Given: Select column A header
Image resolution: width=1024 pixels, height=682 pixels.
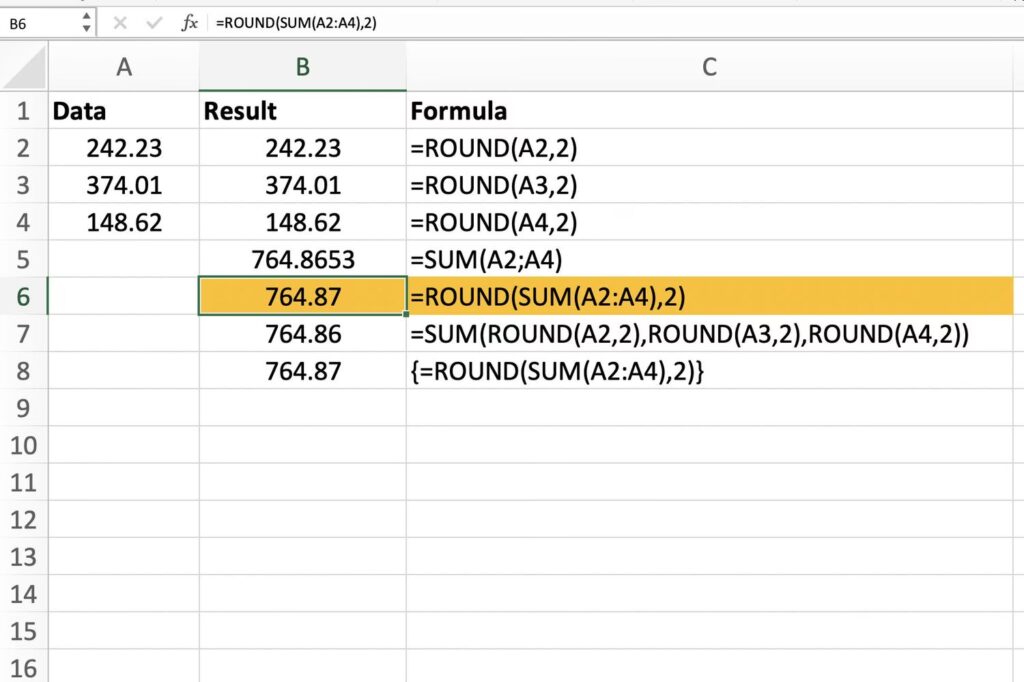Looking at the screenshot, I should 124,67.
